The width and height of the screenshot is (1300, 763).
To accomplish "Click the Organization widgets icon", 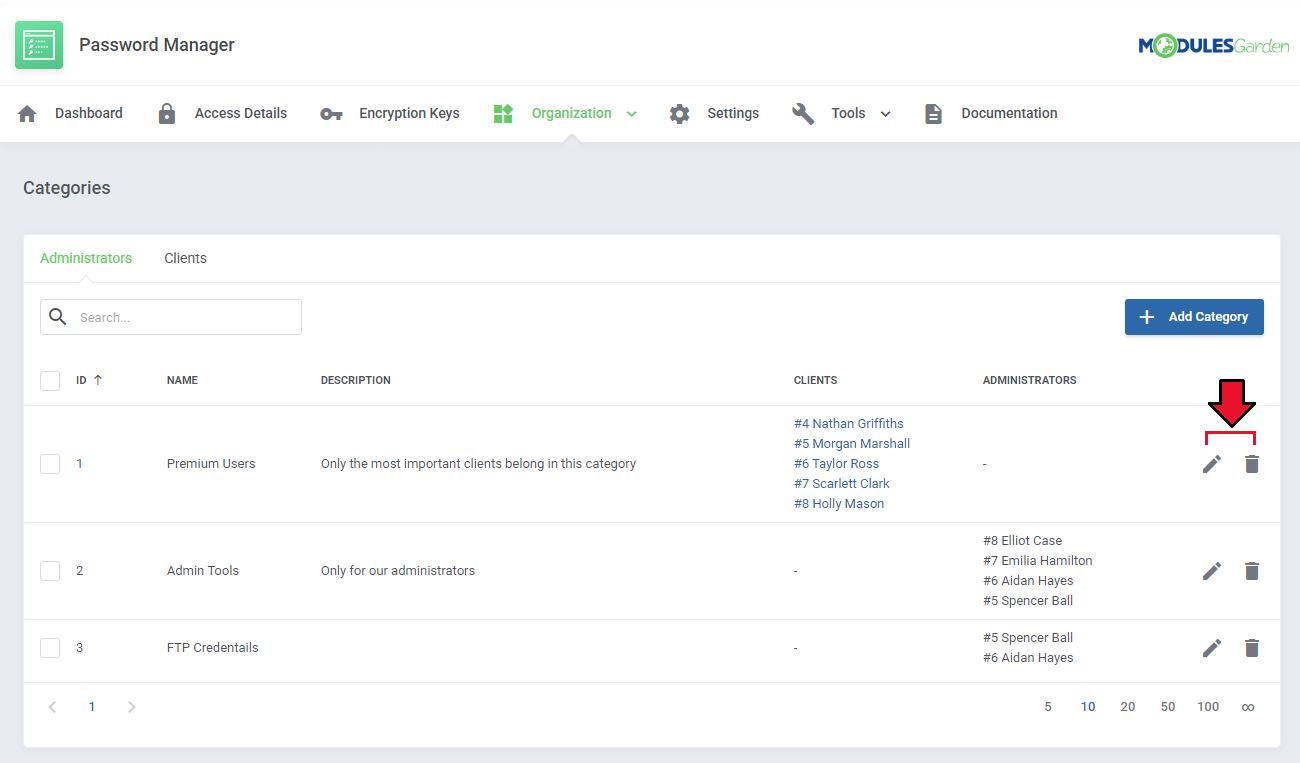I will tap(503, 113).
